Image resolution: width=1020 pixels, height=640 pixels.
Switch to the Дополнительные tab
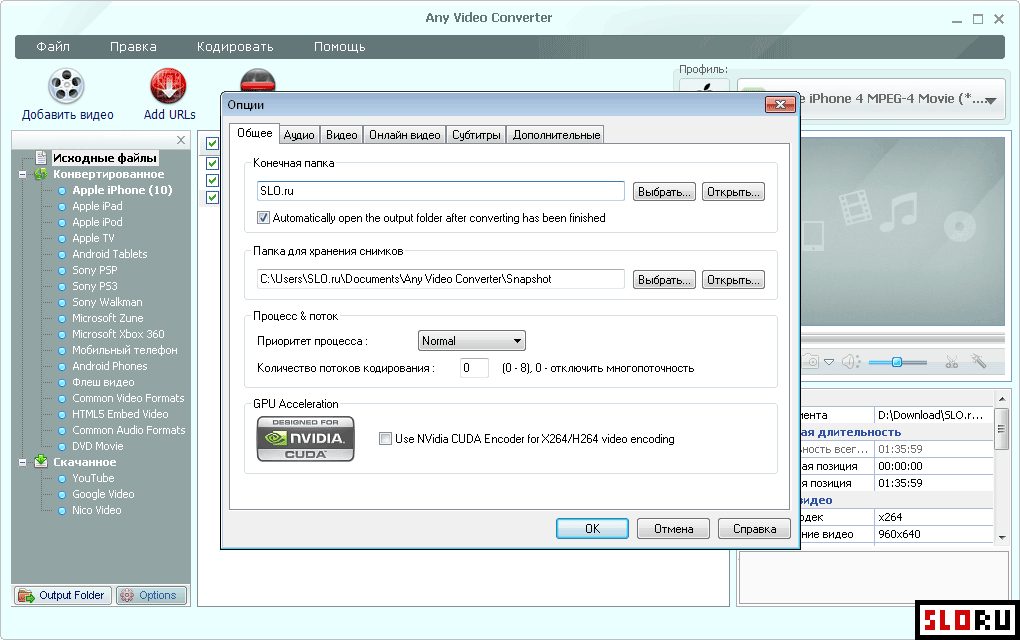tap(556, 135)
